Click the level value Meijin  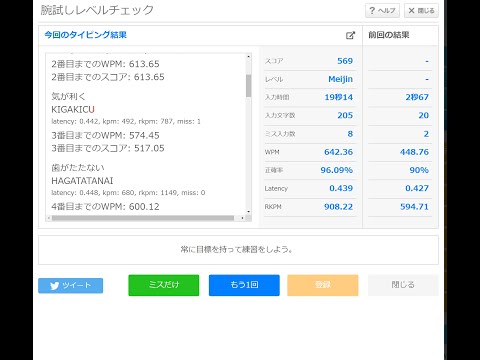(340, 79)
